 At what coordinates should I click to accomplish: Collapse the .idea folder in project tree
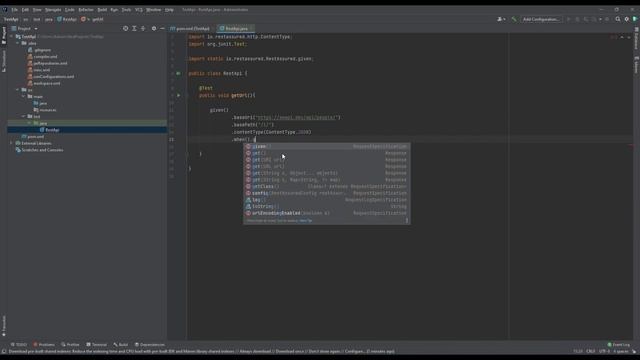pyautogui.click(x=18, y=43)
